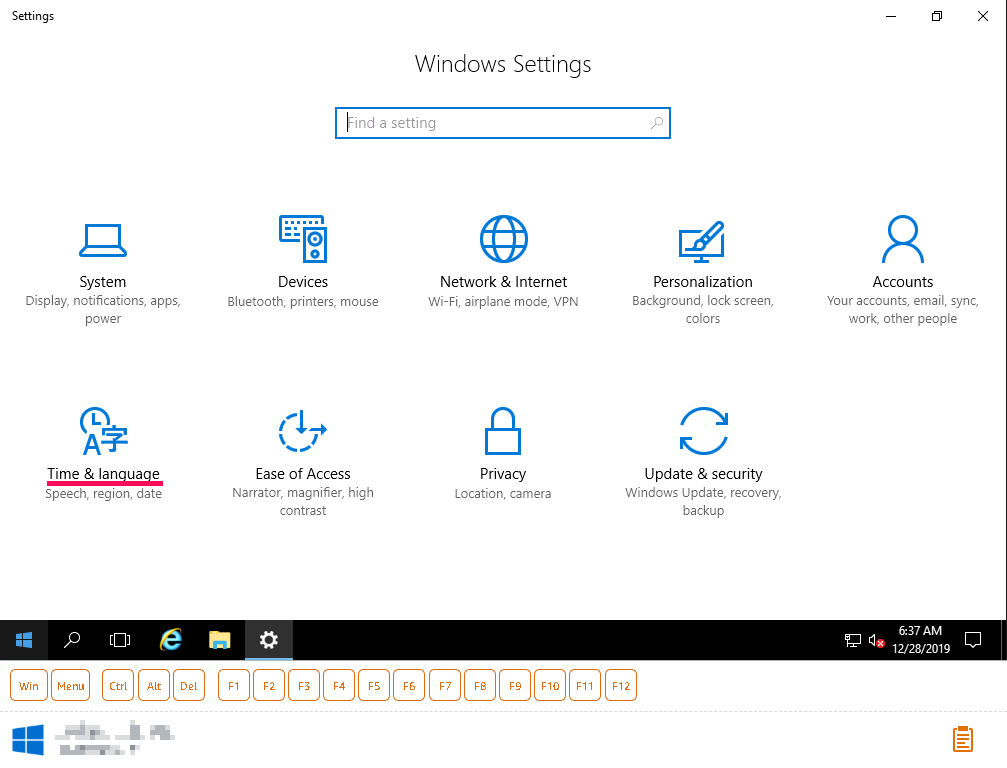1007x768 pixels.
Task: Click the F2 key button
Action: pyautogui.click(x=269, y=686)
